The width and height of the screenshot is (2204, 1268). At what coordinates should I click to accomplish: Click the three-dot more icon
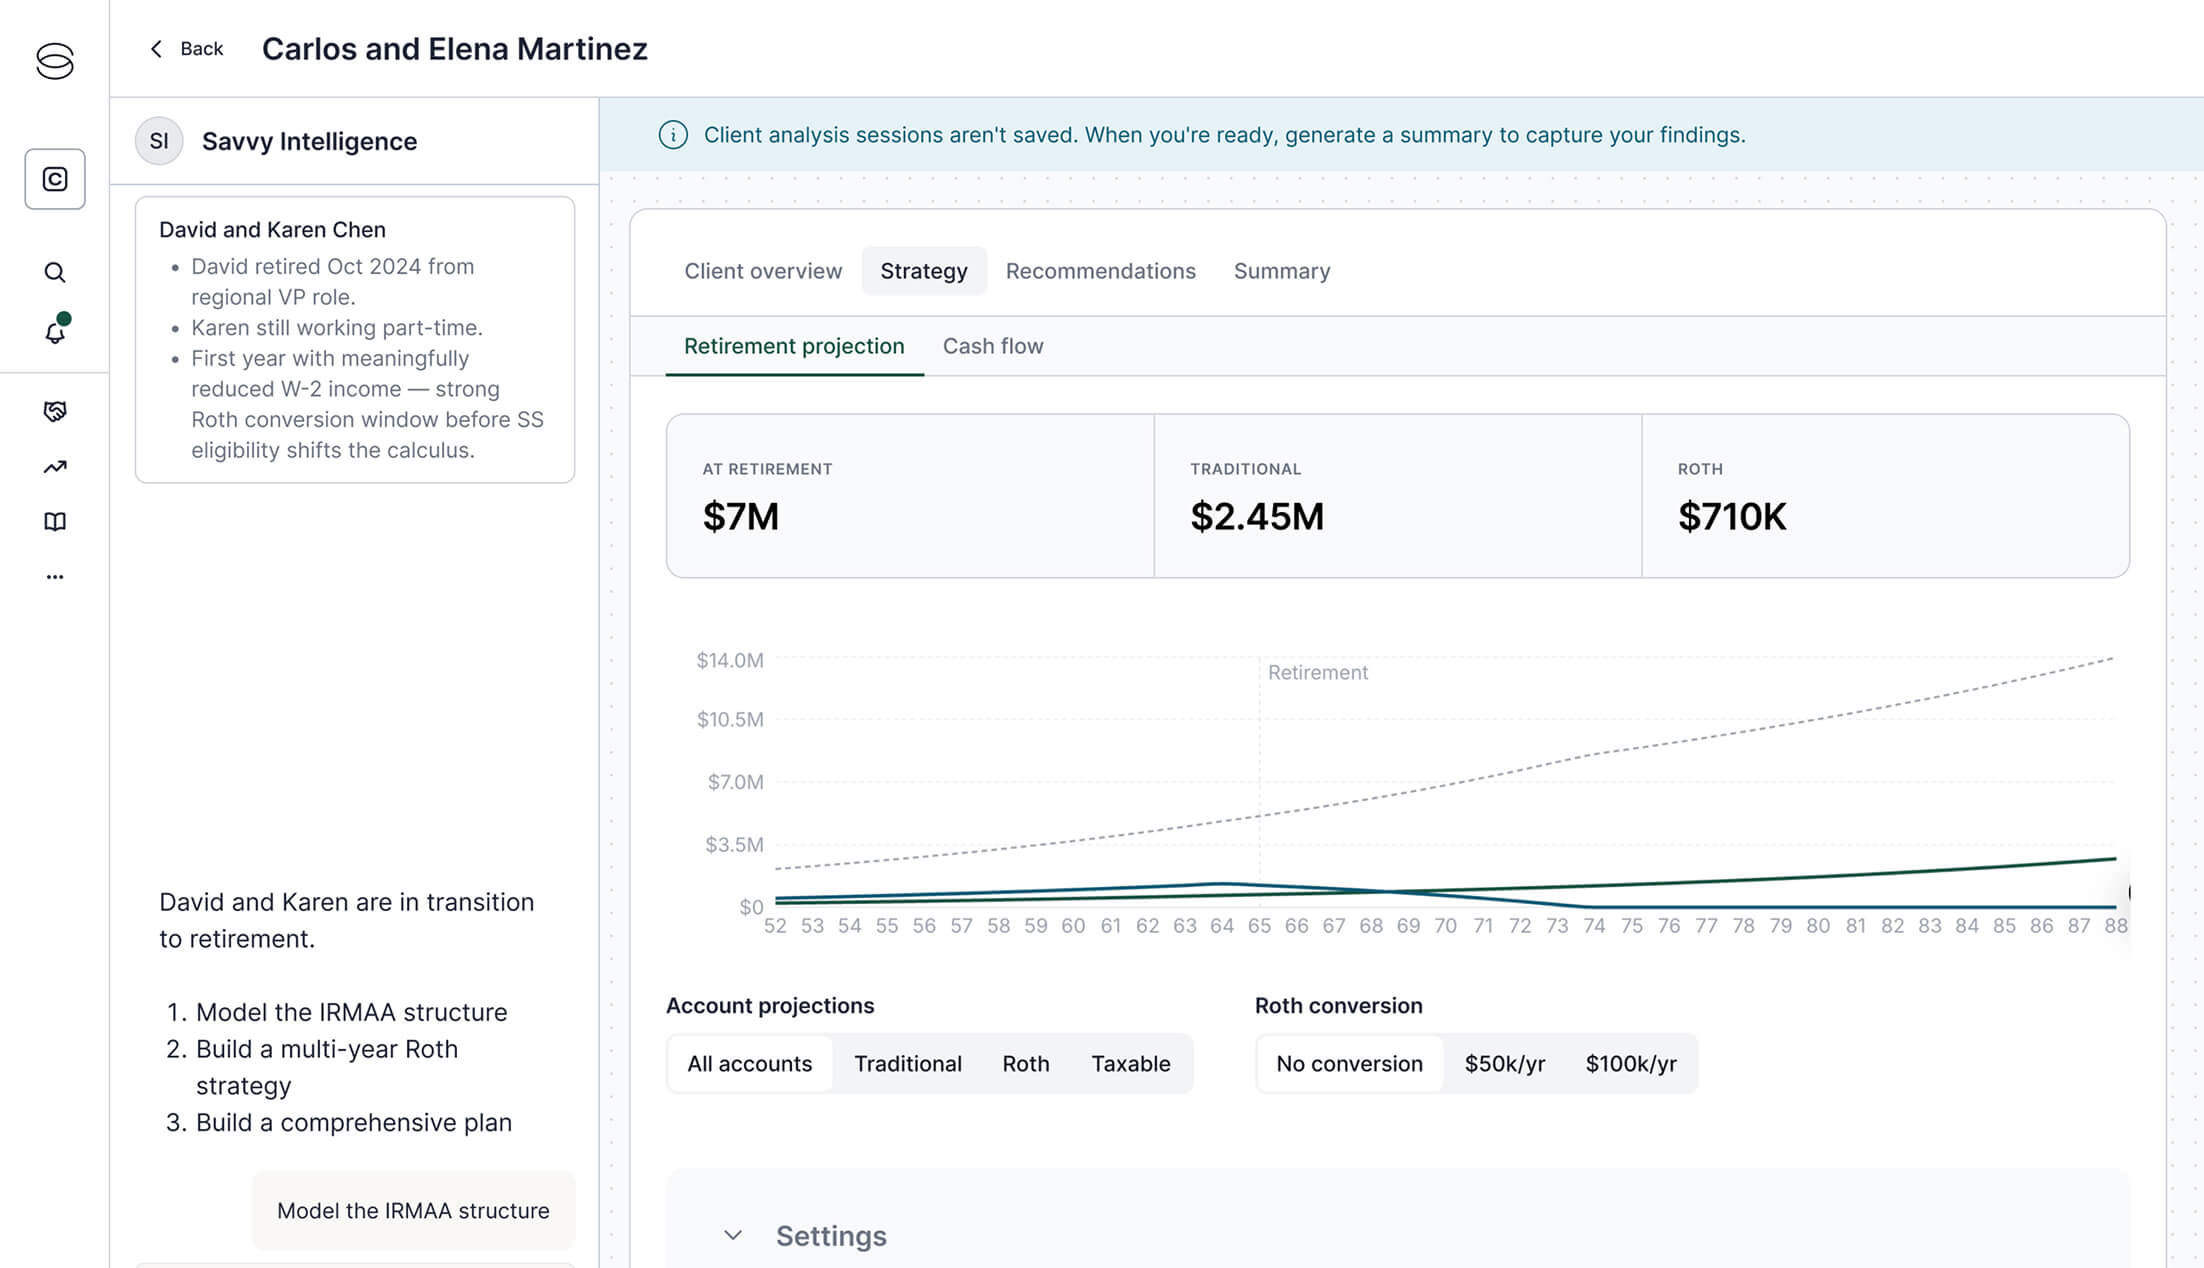click(x=55, y=577)
